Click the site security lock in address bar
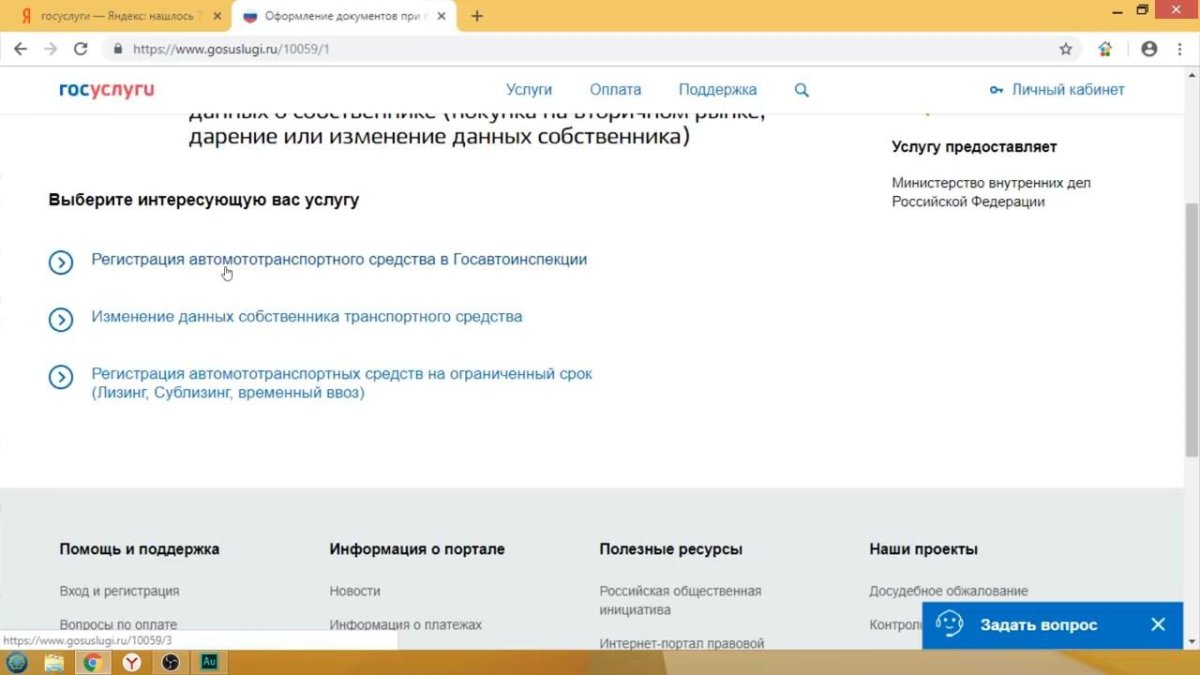Viewport: 1200px width, 675px height. [119, 47]
